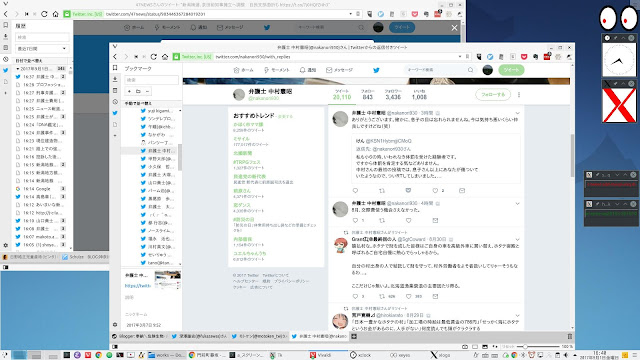Toggle the panel in front window status bar
640x360 pixels.
tap(115, 347)
